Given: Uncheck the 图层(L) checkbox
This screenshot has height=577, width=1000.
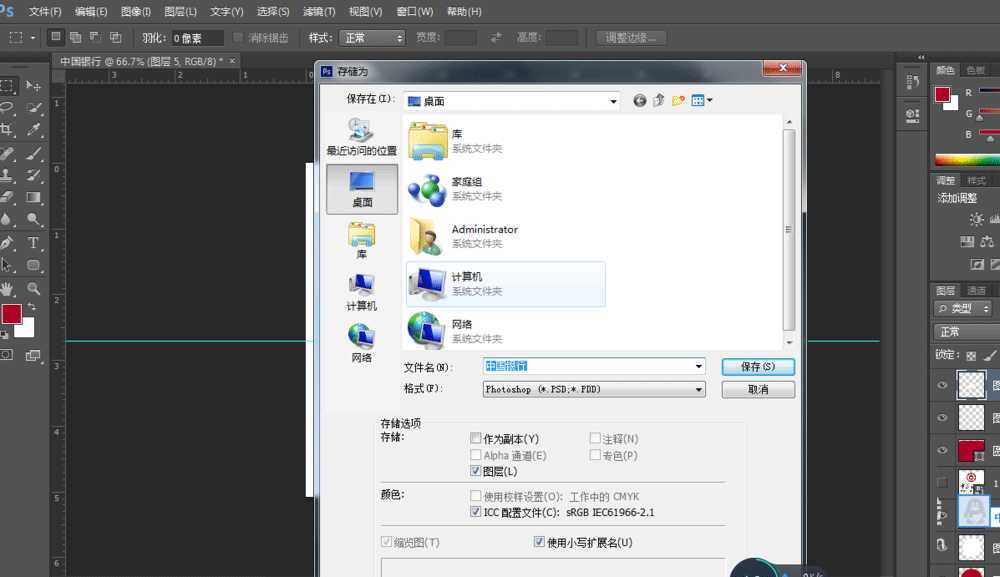Looking at the screenshot, I should (477, 471).
